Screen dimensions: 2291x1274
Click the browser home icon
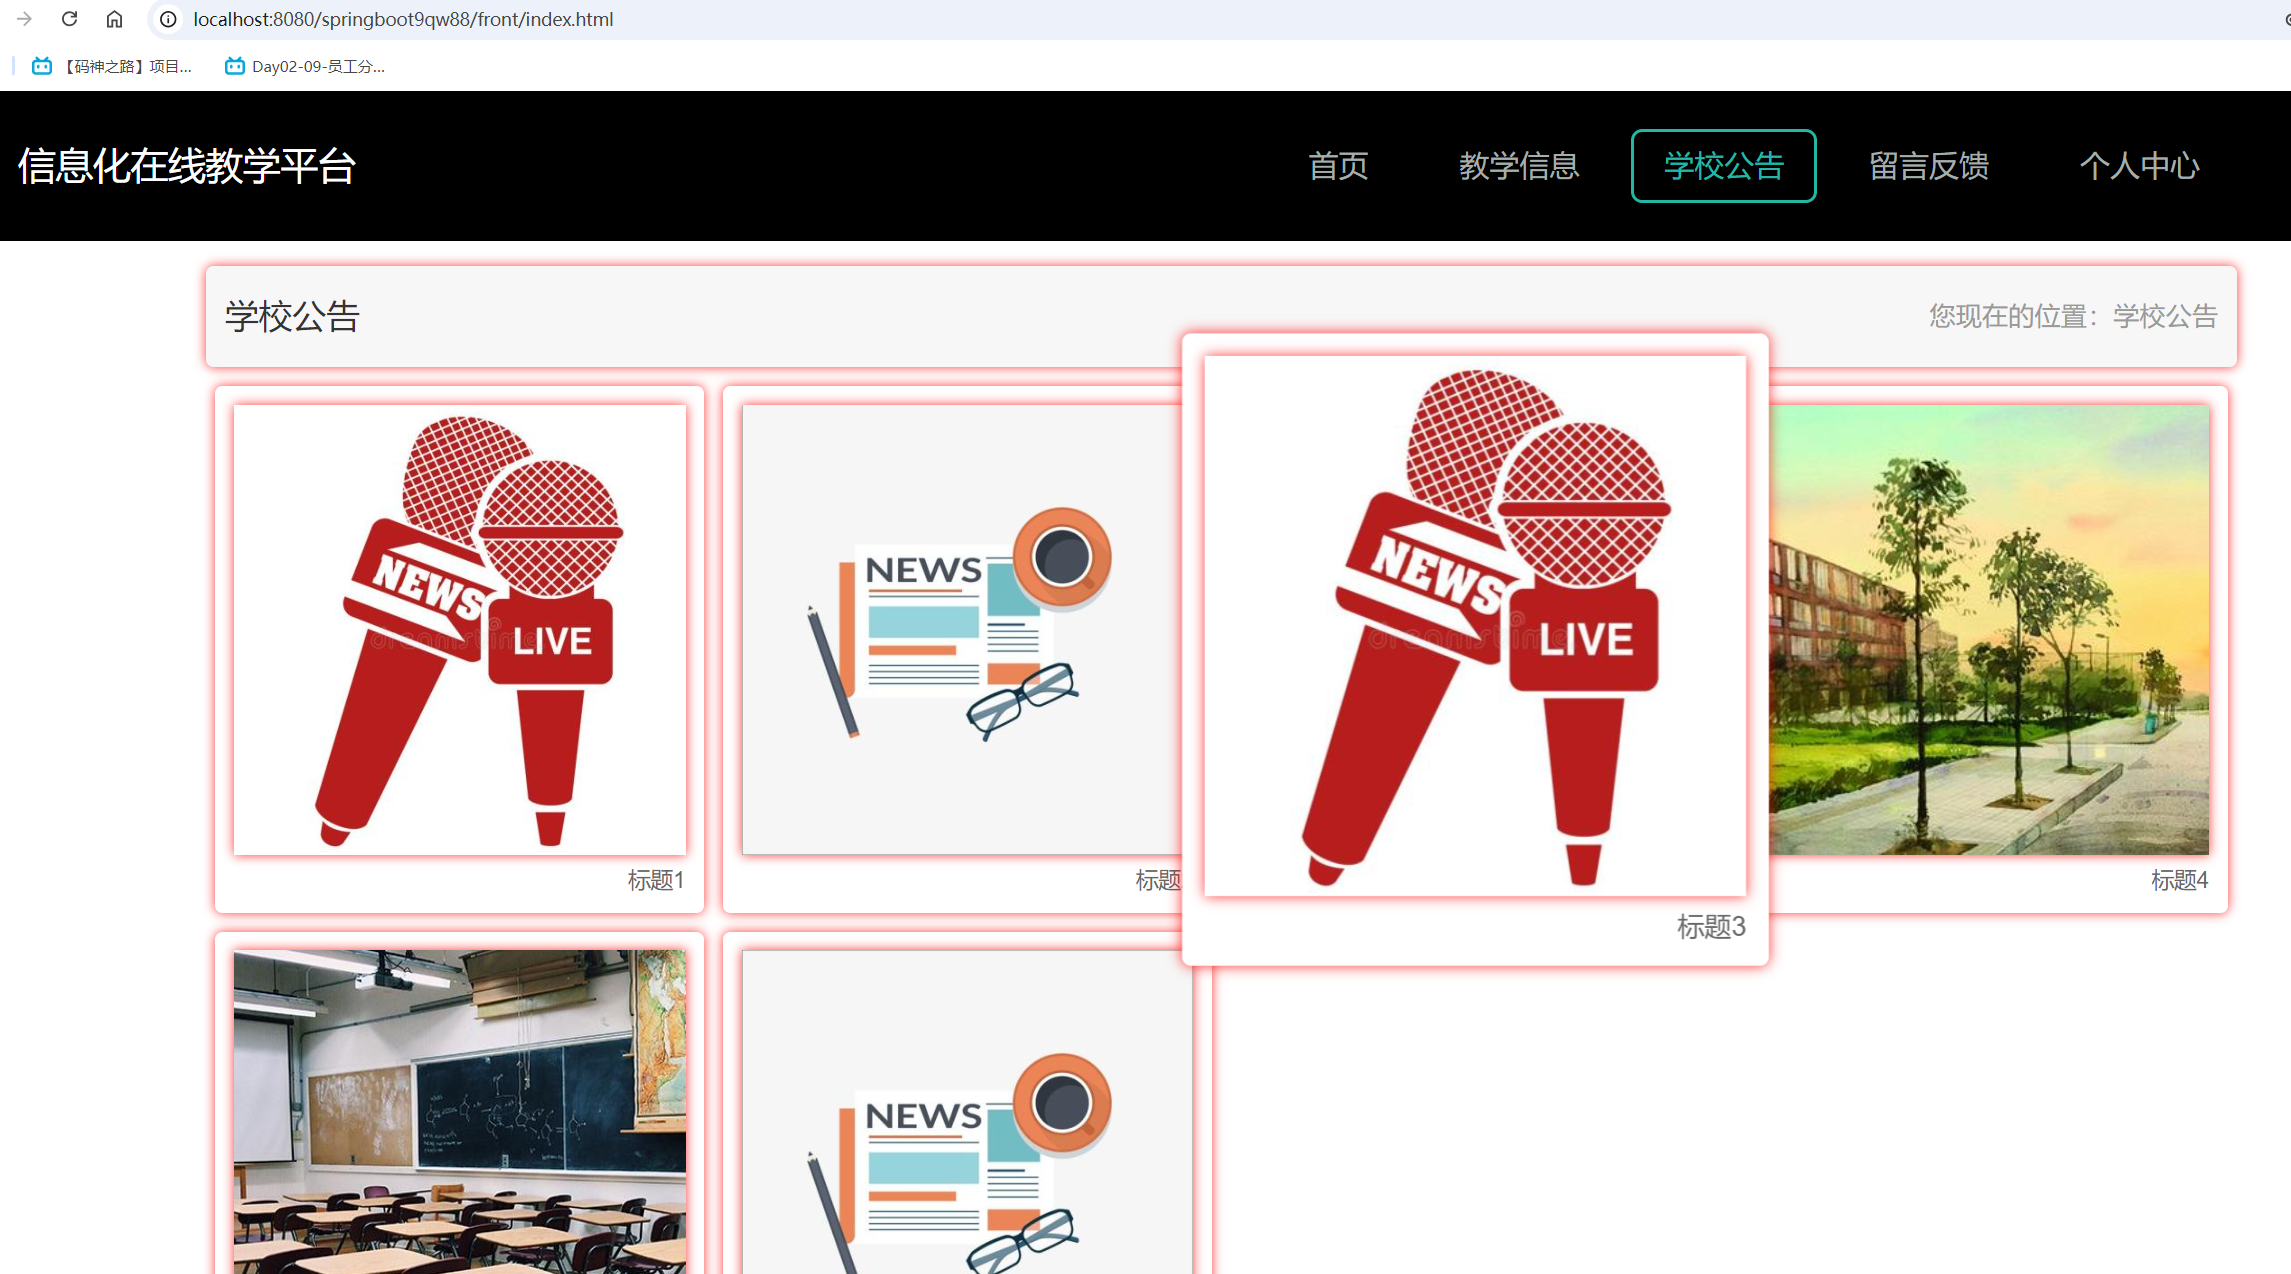[x=114, y=18]
